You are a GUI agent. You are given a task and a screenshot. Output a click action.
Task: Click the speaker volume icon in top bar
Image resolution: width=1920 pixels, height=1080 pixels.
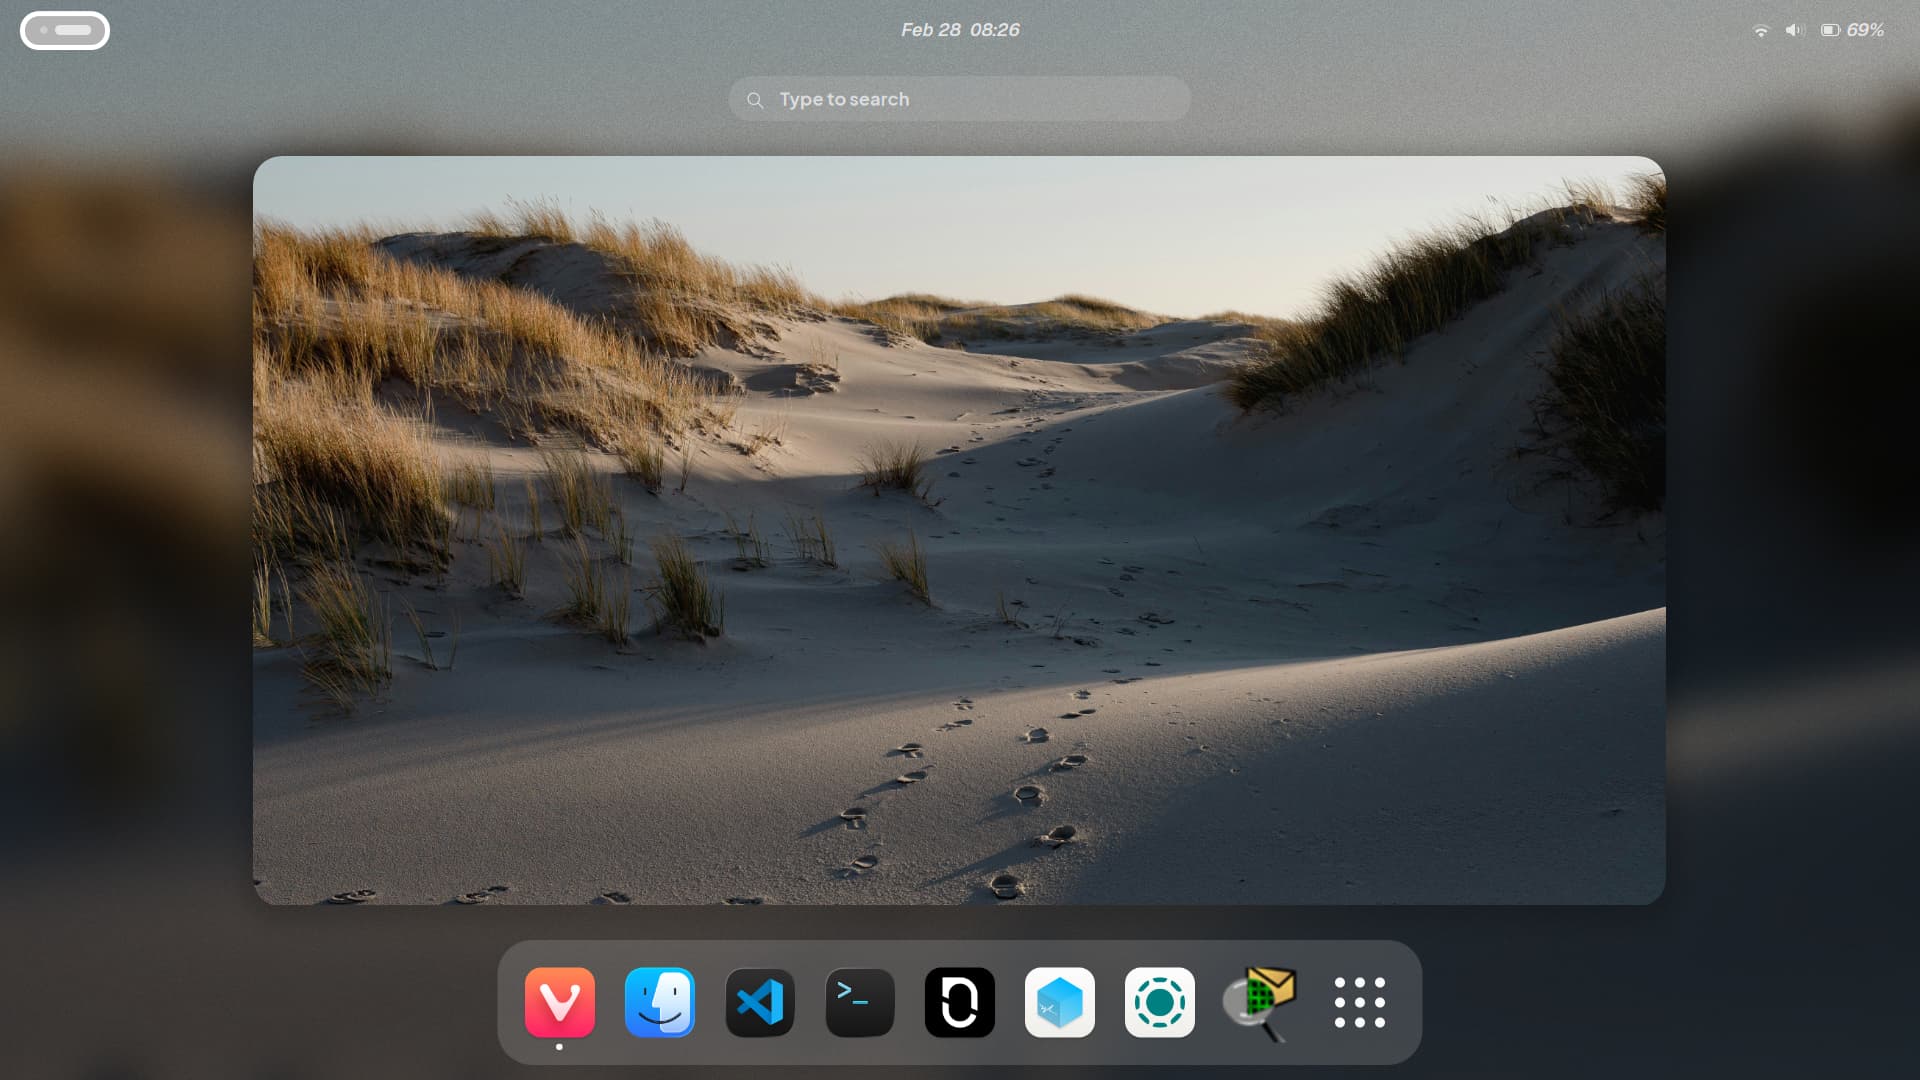tap(1794, 30)
